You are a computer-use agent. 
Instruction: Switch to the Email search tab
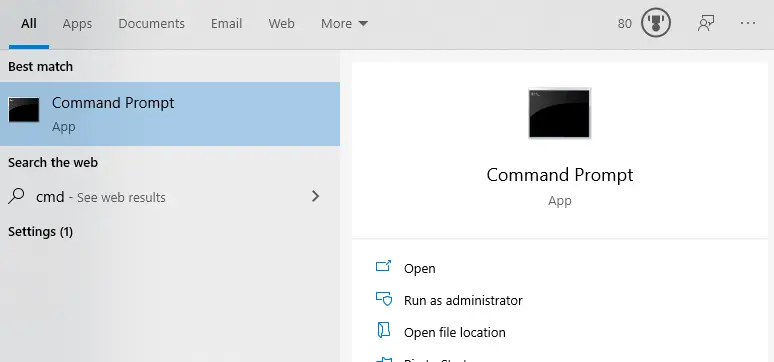[x=227, y=23]
